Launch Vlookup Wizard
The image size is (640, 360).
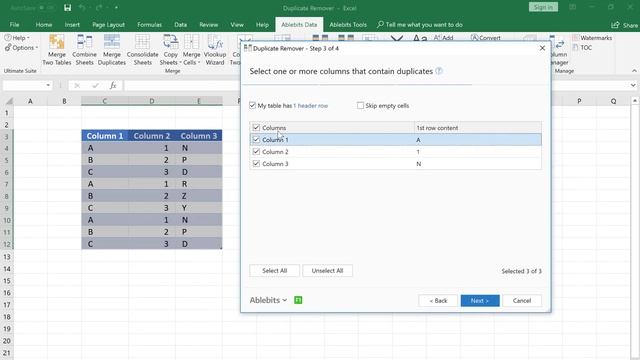click(x=215, y=50)
